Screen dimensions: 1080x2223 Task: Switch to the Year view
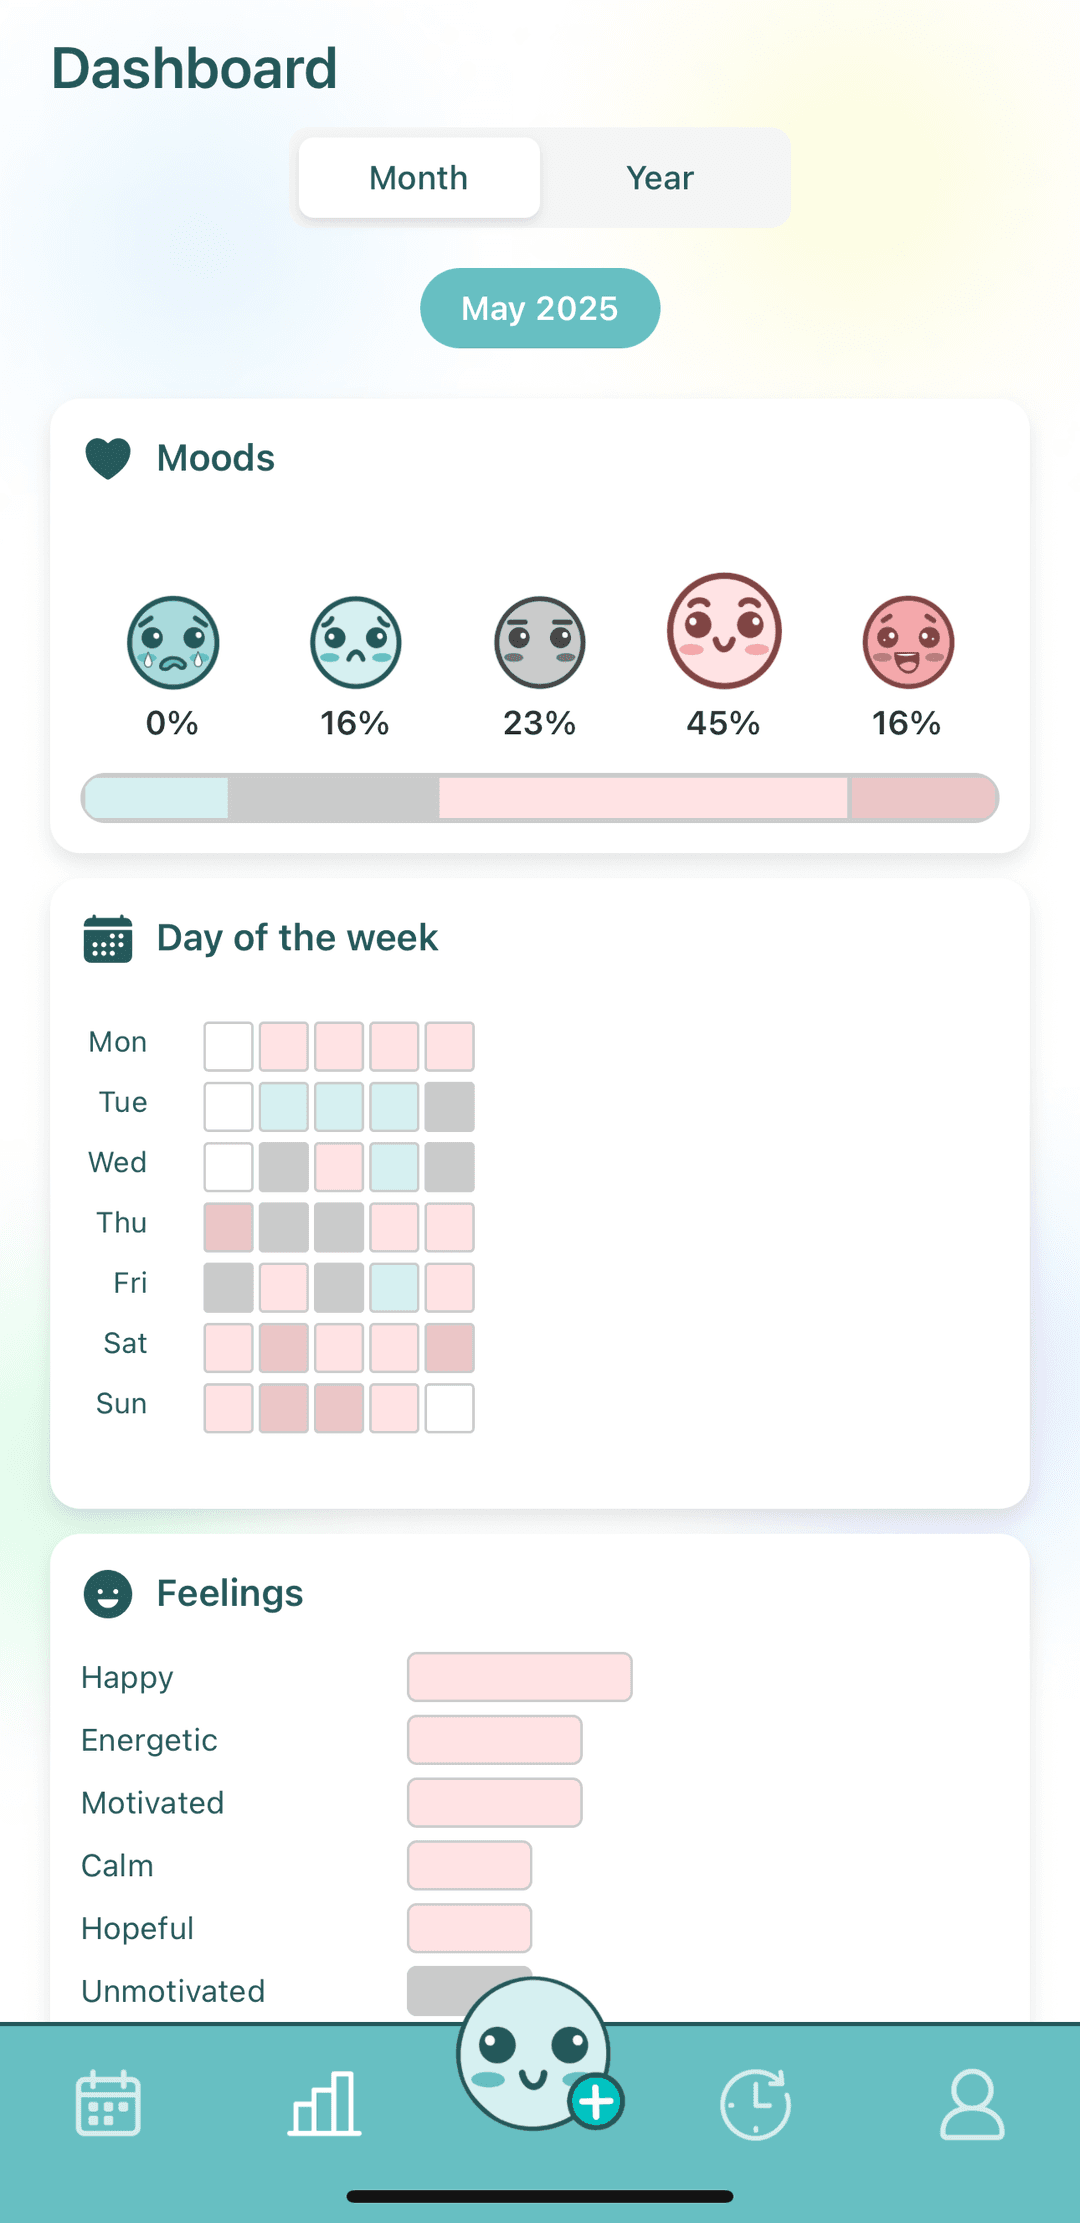point(659,177)
